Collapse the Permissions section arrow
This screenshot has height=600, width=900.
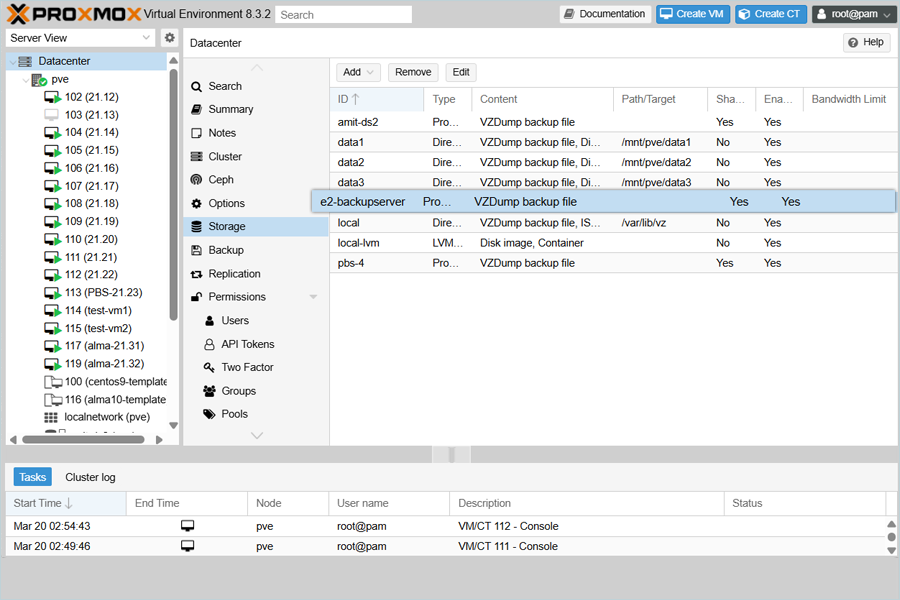pyautogui.click(x=313, y=297)
